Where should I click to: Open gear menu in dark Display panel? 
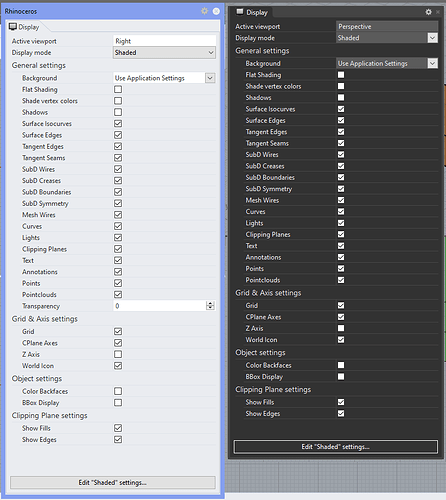click(x=428, y=12)
